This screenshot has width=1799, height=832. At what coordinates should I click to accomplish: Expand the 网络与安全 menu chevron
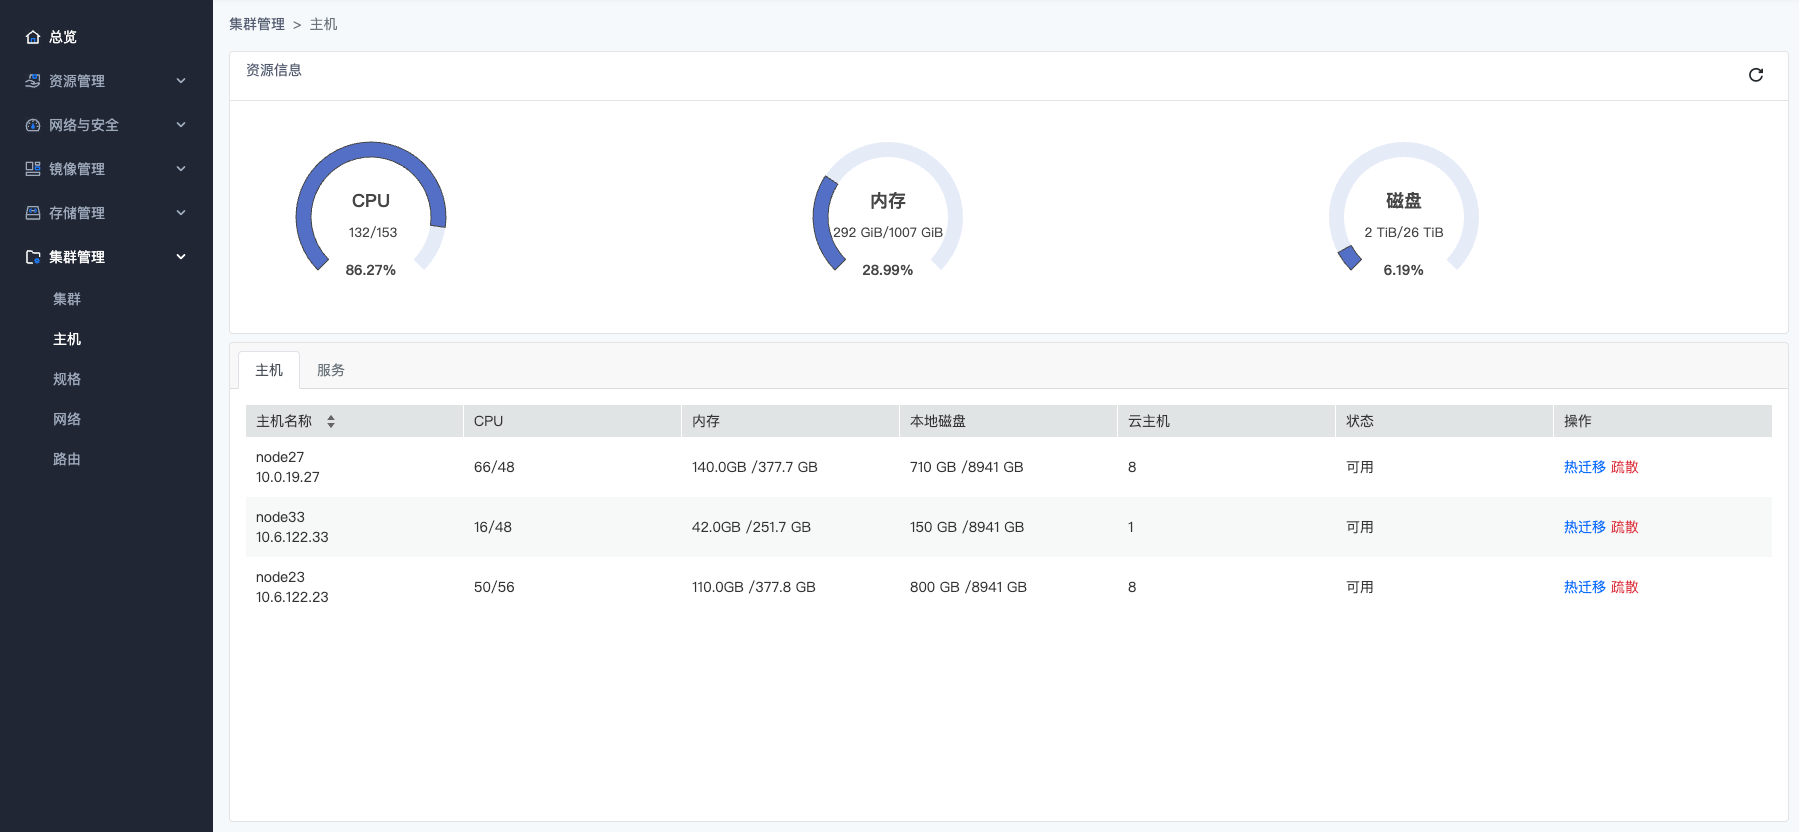pyautogui.click(x=181, y=125)
